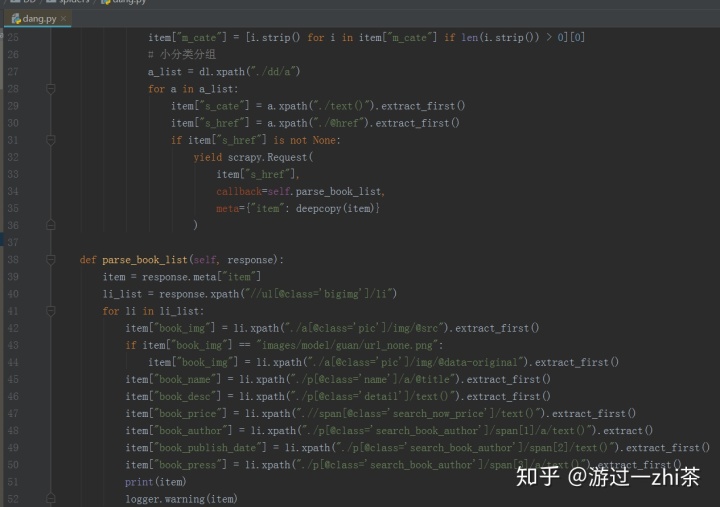Click line number 33 in the gutter

13,174
